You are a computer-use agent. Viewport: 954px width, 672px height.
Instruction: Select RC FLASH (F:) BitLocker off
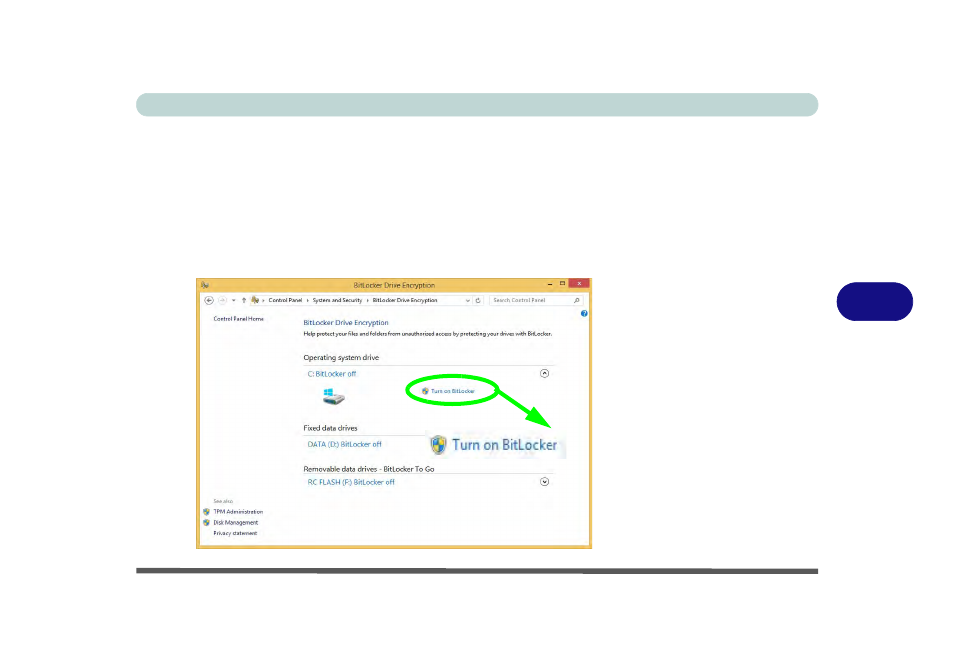(x=351, y=482)
